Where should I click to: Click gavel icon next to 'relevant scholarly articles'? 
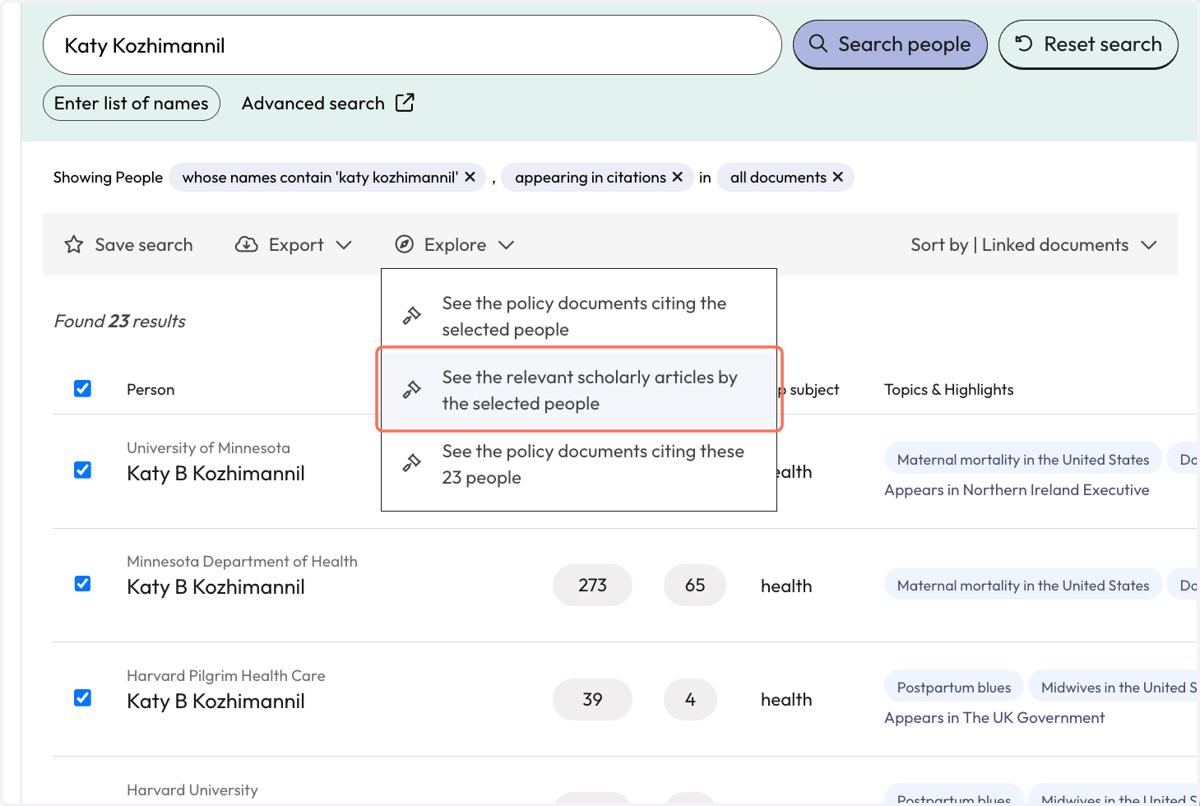coord(412,390)
